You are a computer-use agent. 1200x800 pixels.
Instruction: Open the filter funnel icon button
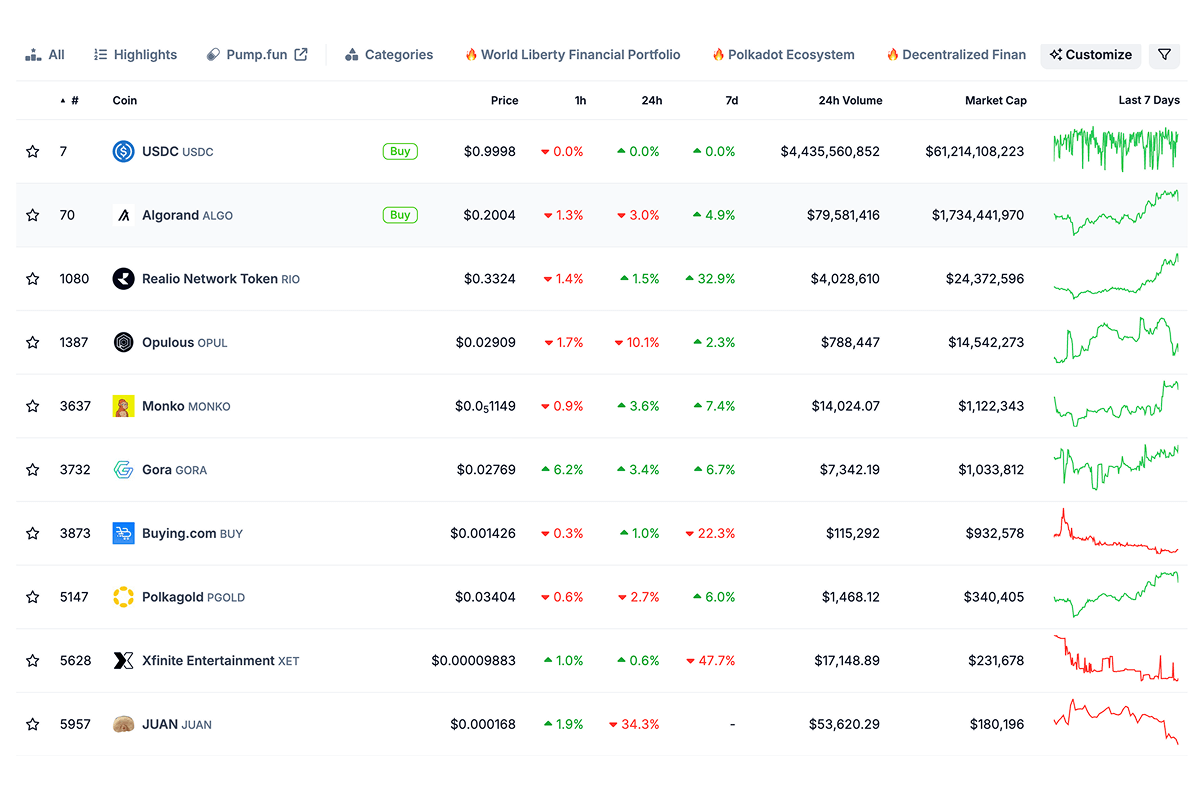point(1164,55)
